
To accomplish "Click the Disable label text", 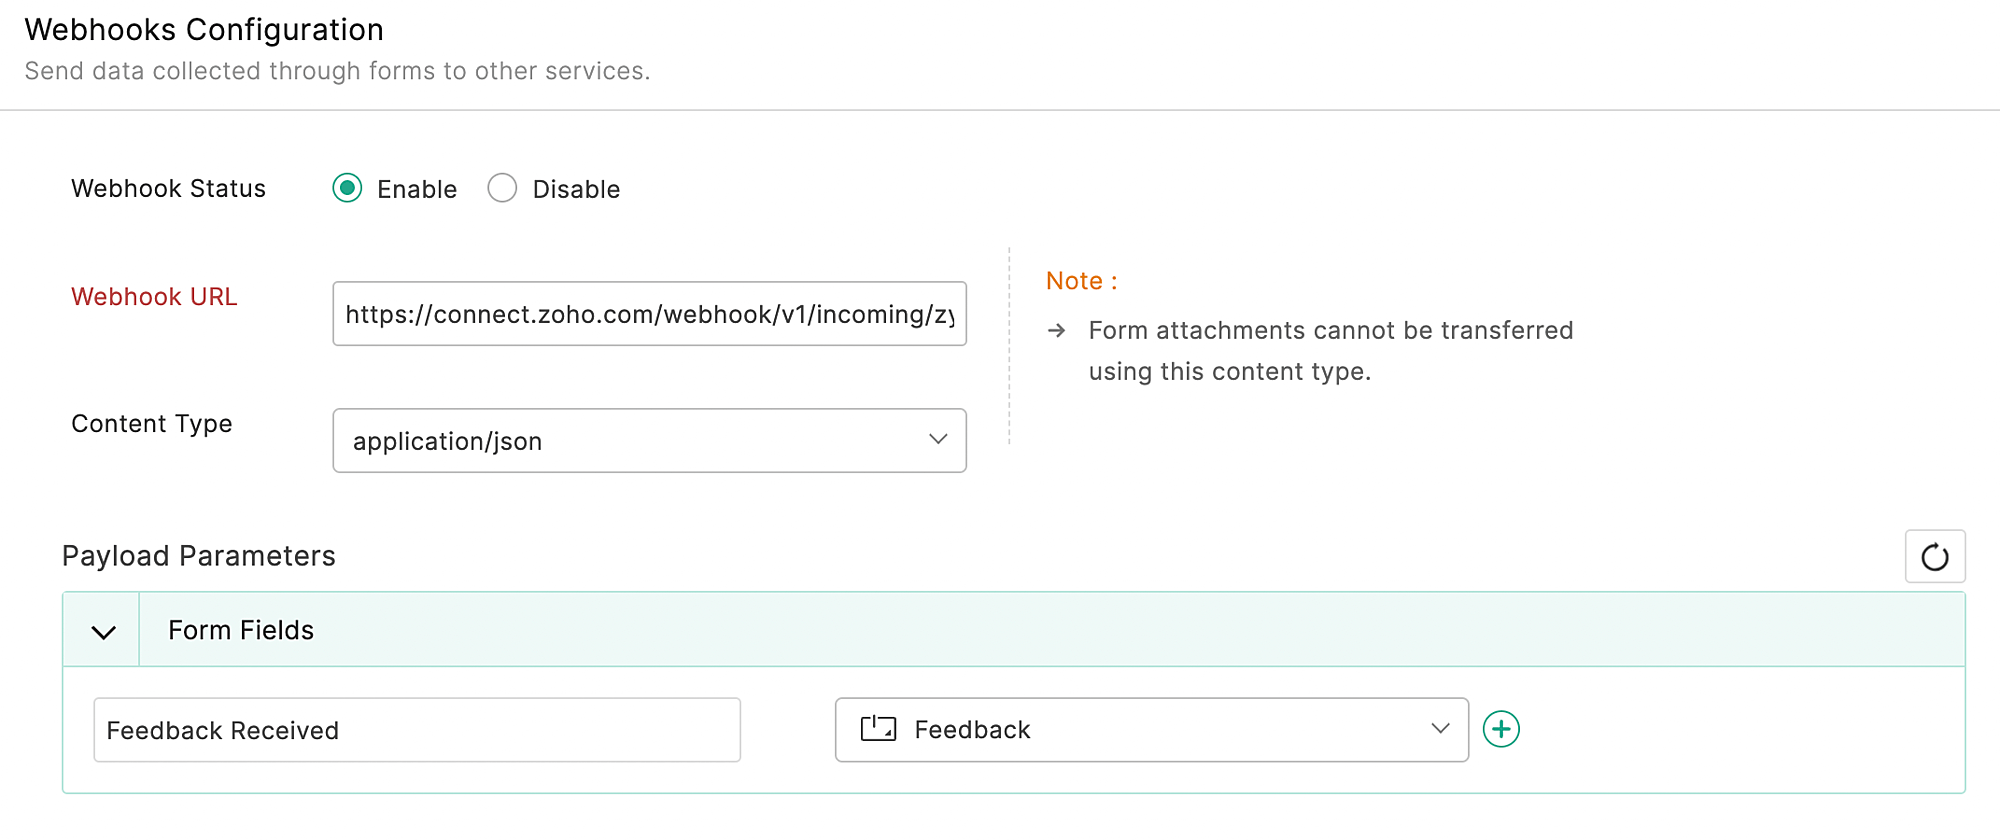I will click(576, 190).
